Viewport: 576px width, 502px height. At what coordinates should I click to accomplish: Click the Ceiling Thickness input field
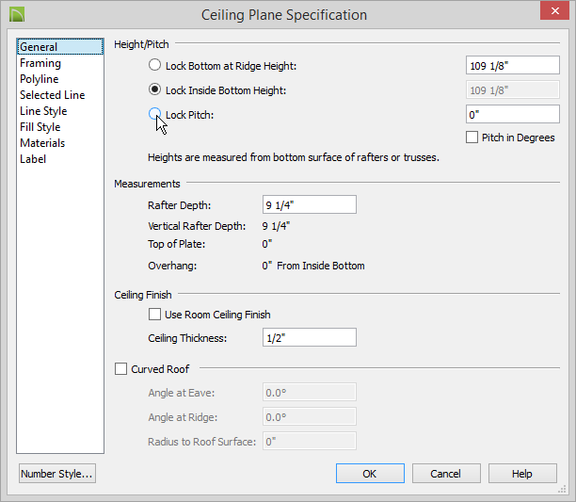click(309, 337)
